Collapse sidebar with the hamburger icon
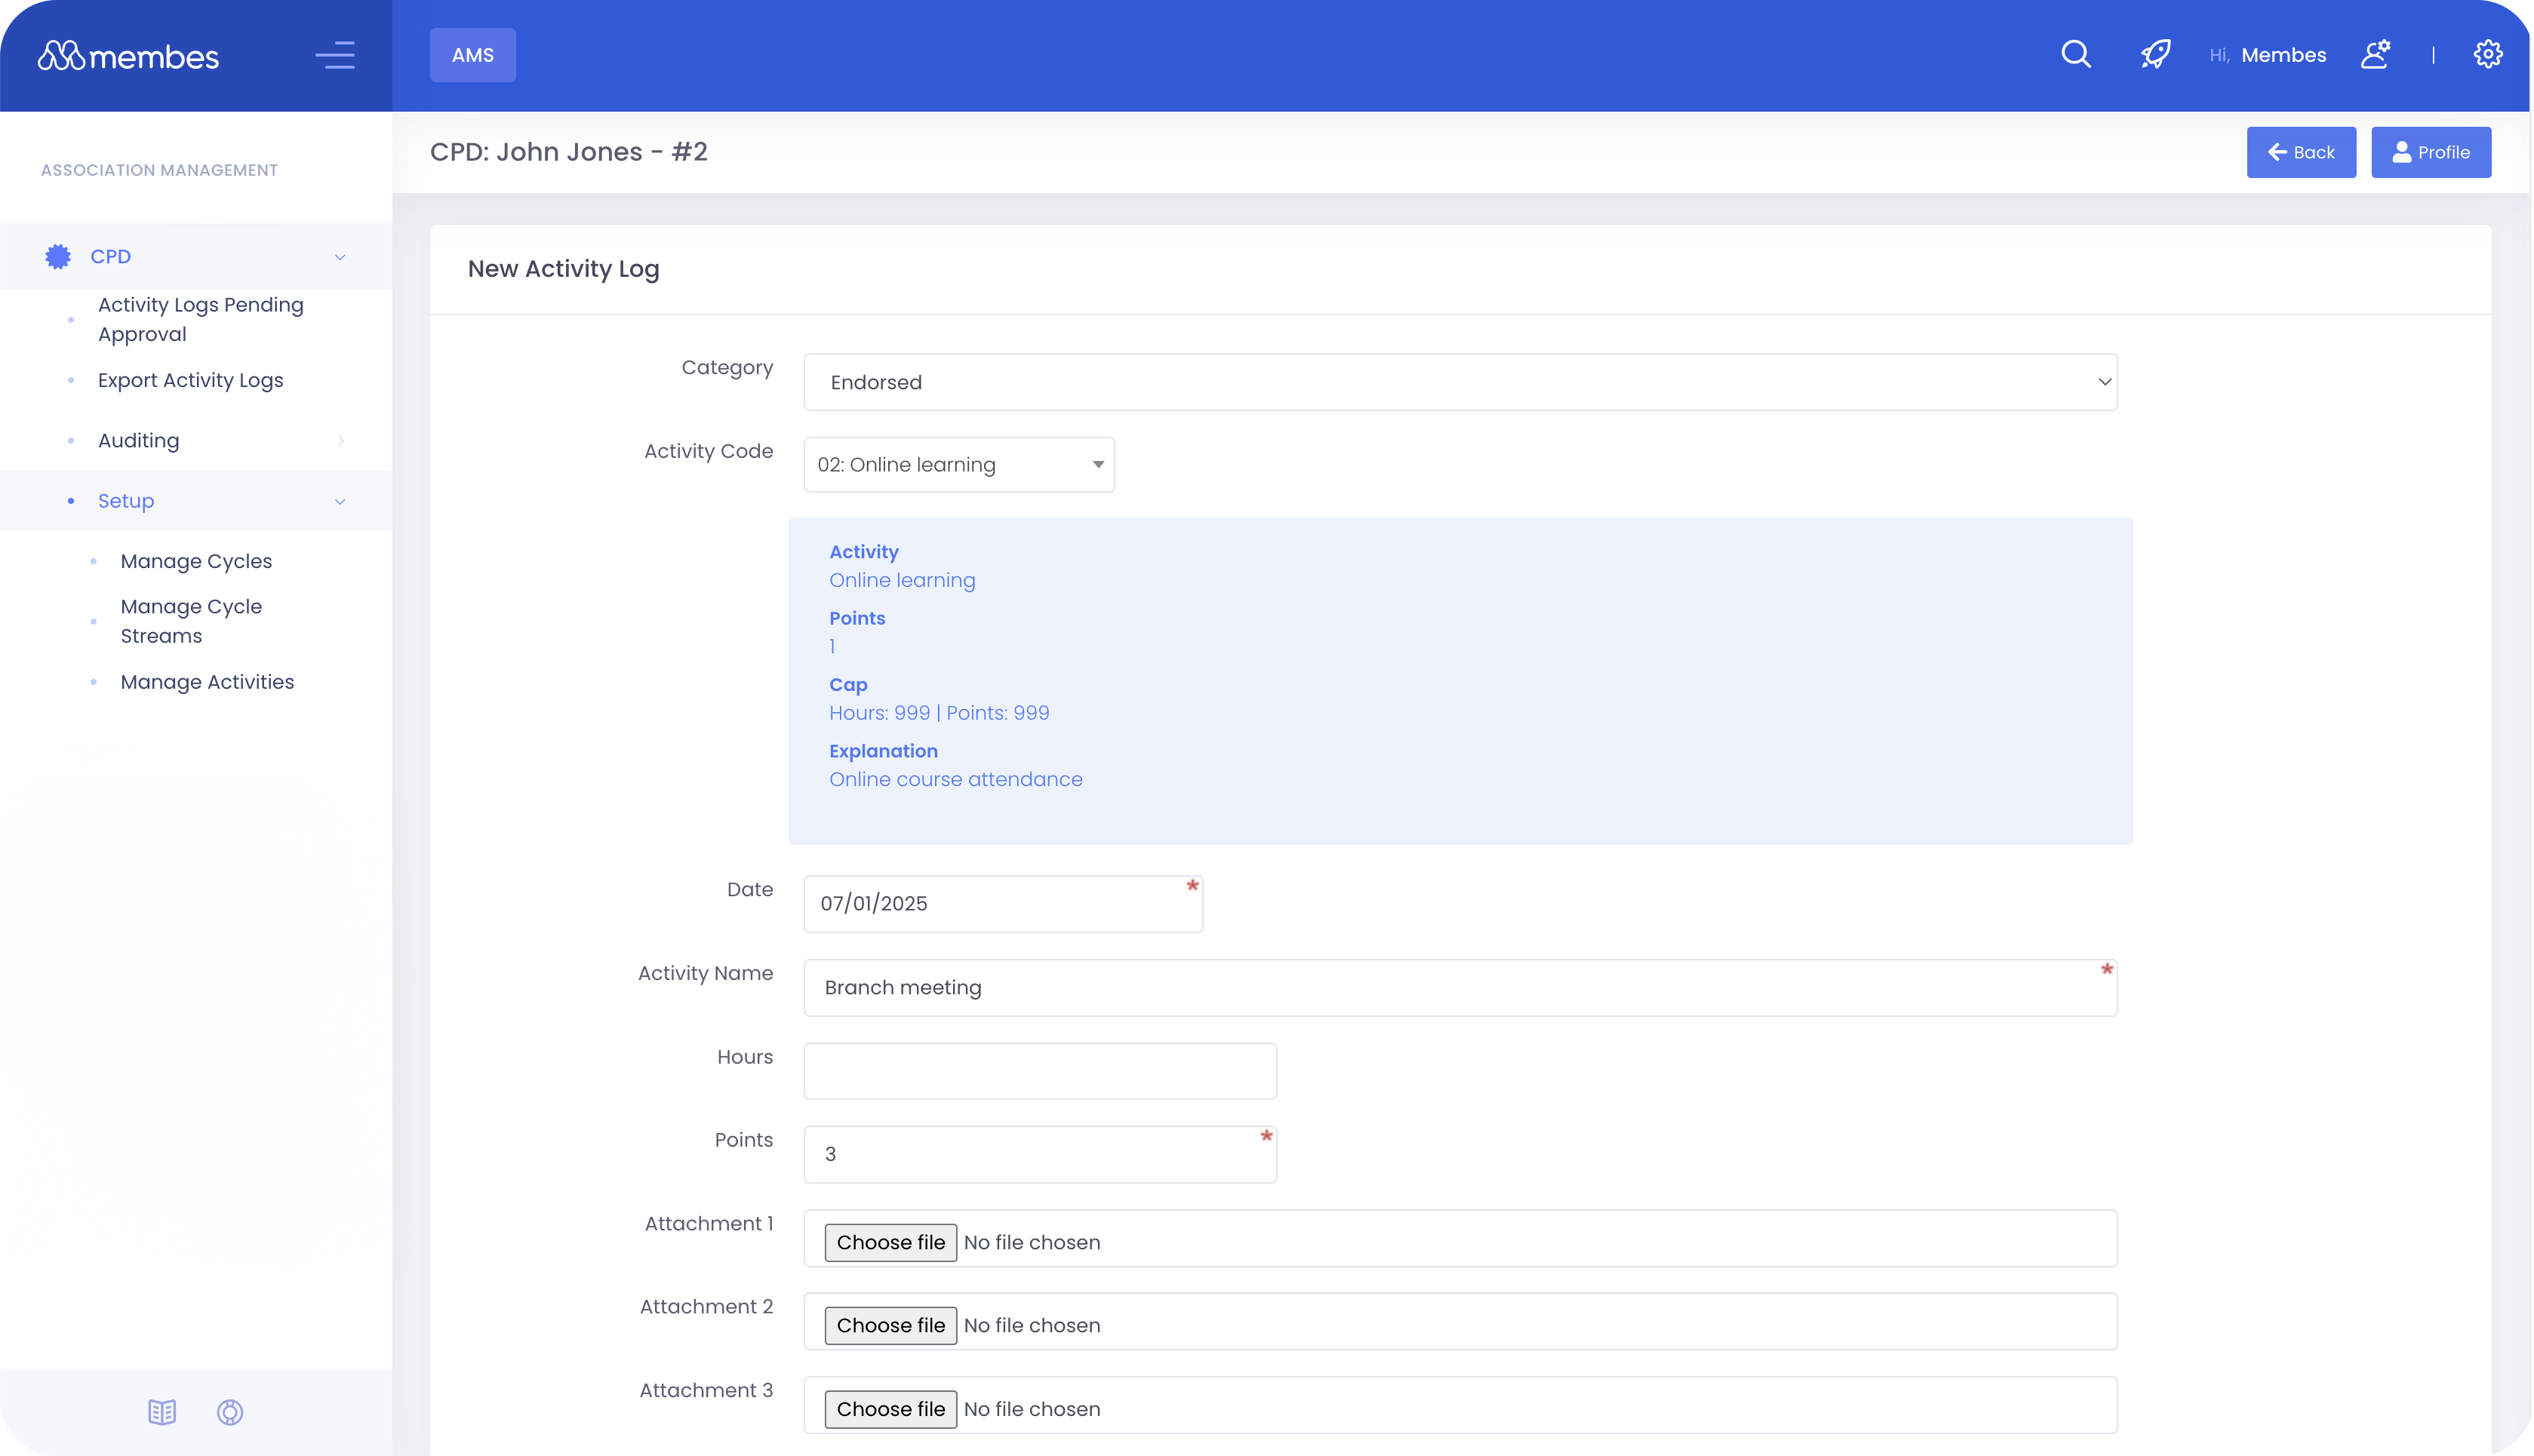The height and width of the screenshot is (1456, 2534). tap(336, 55)
